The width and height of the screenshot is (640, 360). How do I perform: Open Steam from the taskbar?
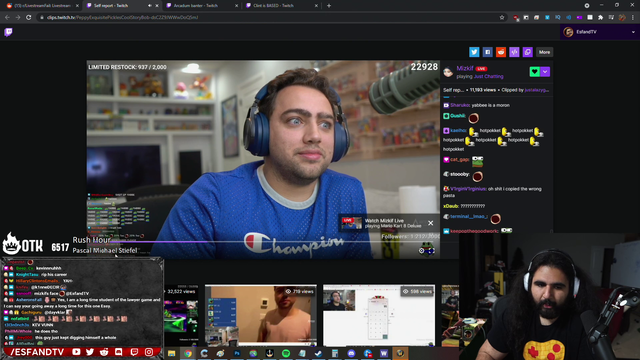point(318,353)
